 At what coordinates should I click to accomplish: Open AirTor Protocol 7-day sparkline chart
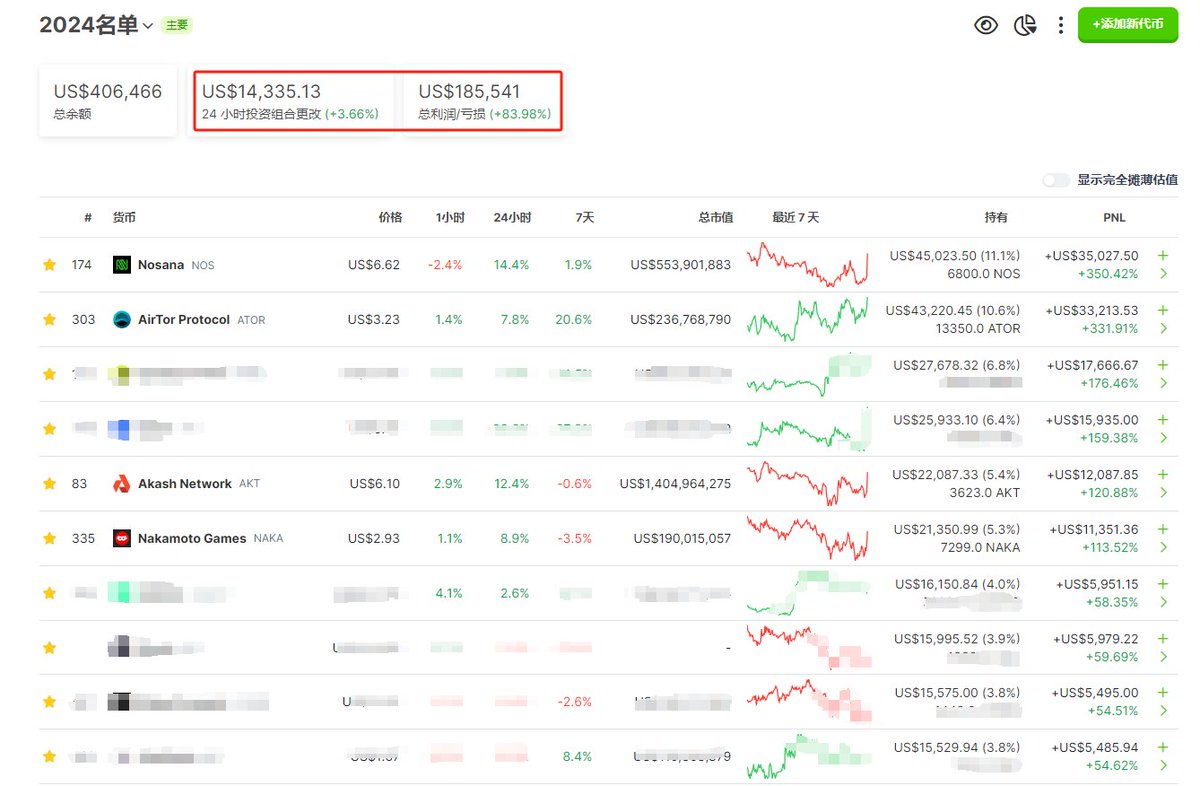(x=808, y=319)
